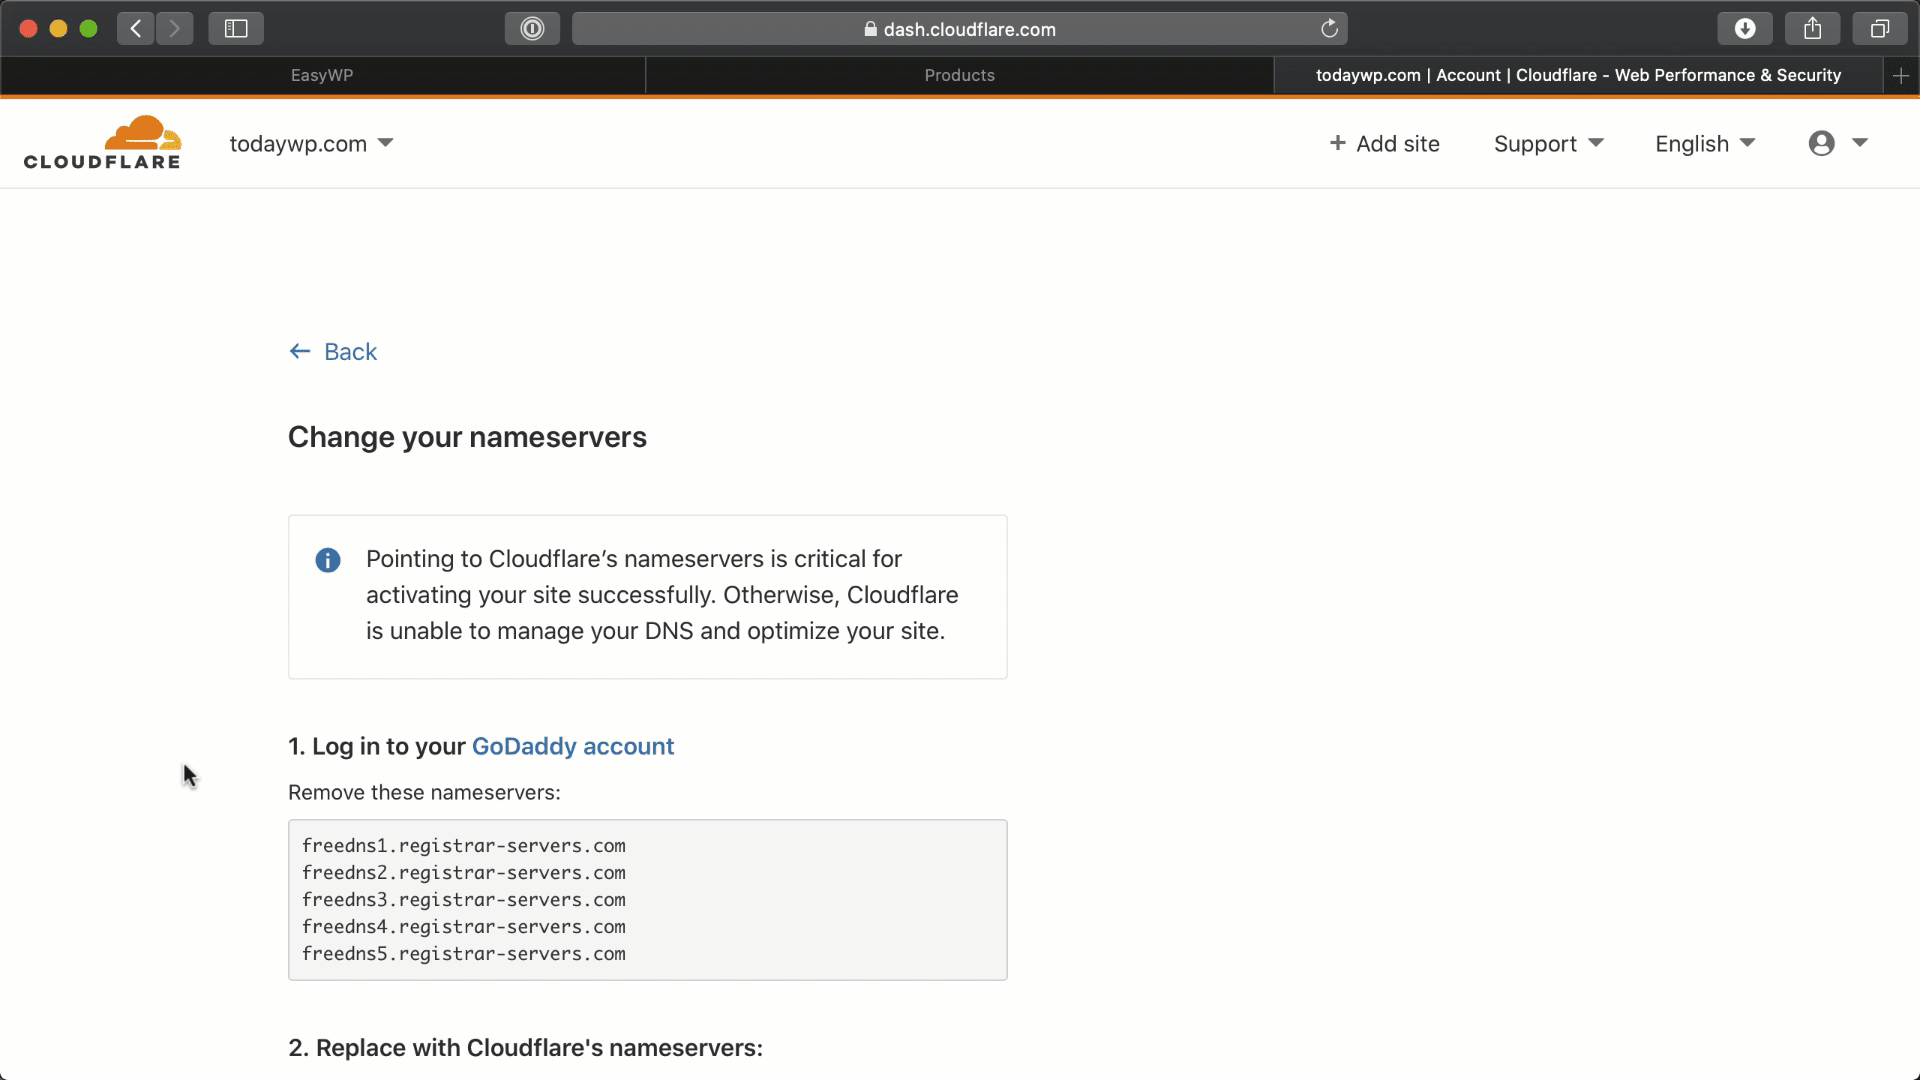Show Safari downloads
This screenshot has width=1920, height=1080.
tap(1745, 29)
